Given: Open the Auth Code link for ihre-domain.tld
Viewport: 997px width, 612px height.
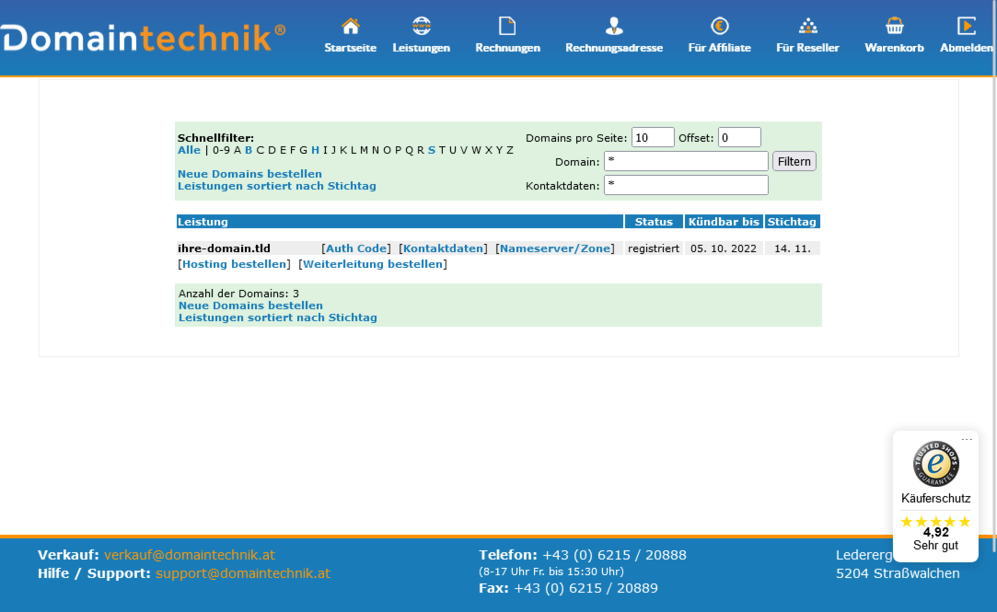Looking at the screenshot, I should pyautogui.click(x=356, y=248).
